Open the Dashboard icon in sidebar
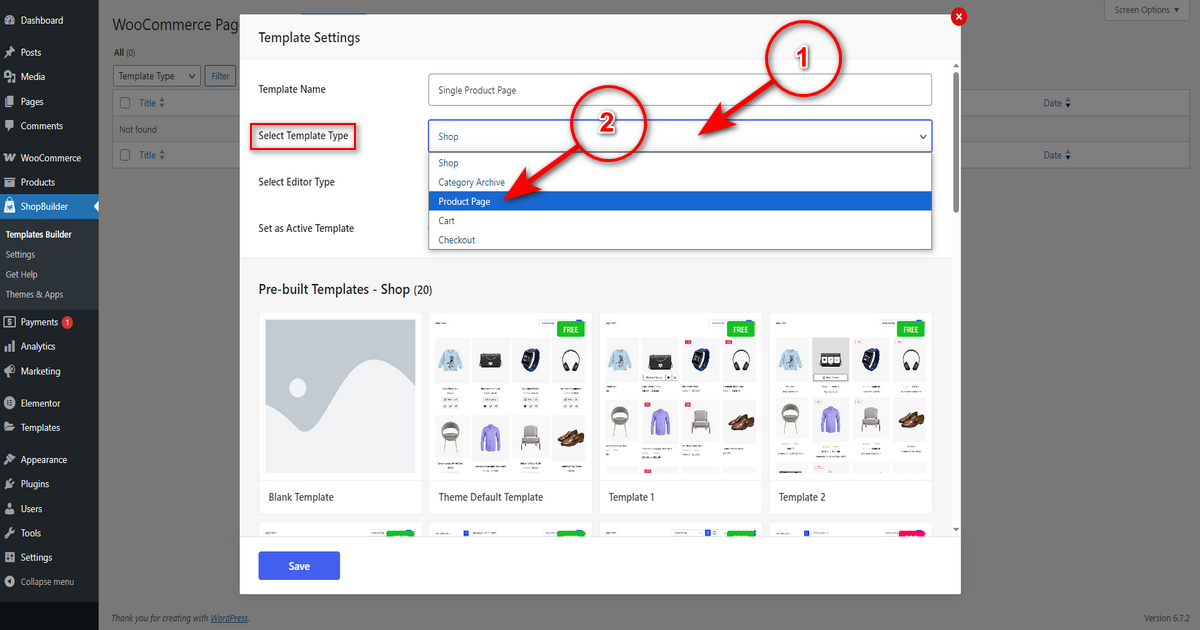Screen dimensions: 1200x630 tap(10, 20)
